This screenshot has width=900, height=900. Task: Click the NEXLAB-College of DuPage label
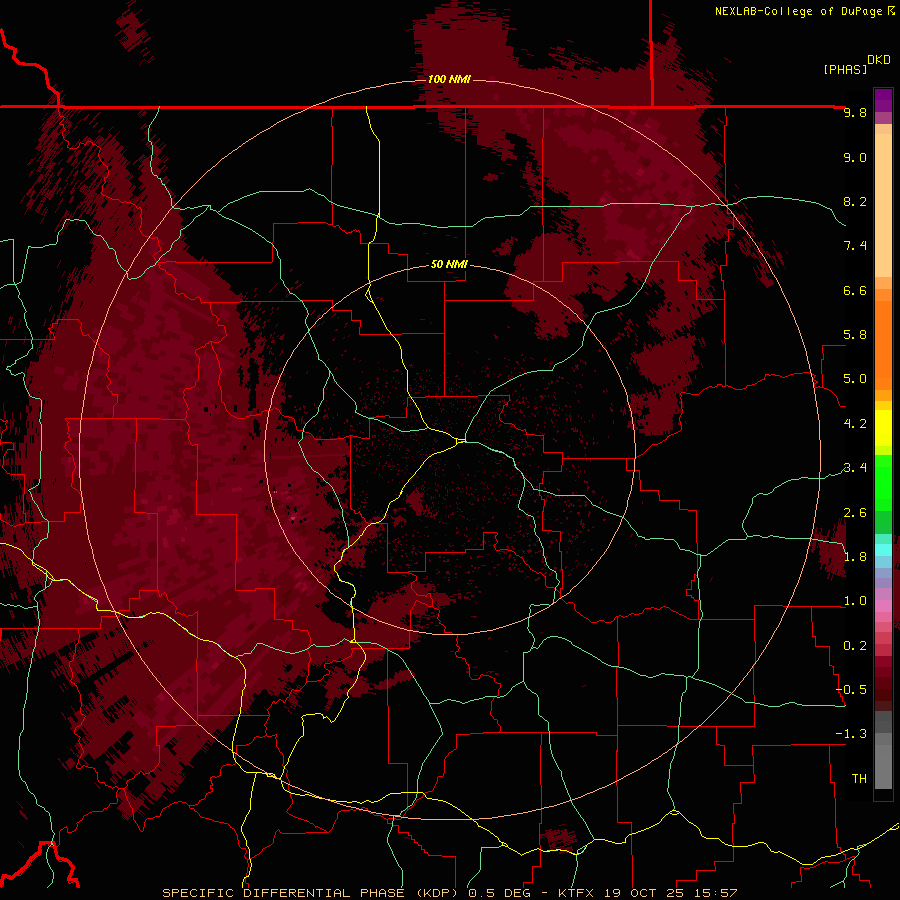(x=800, y=11)
